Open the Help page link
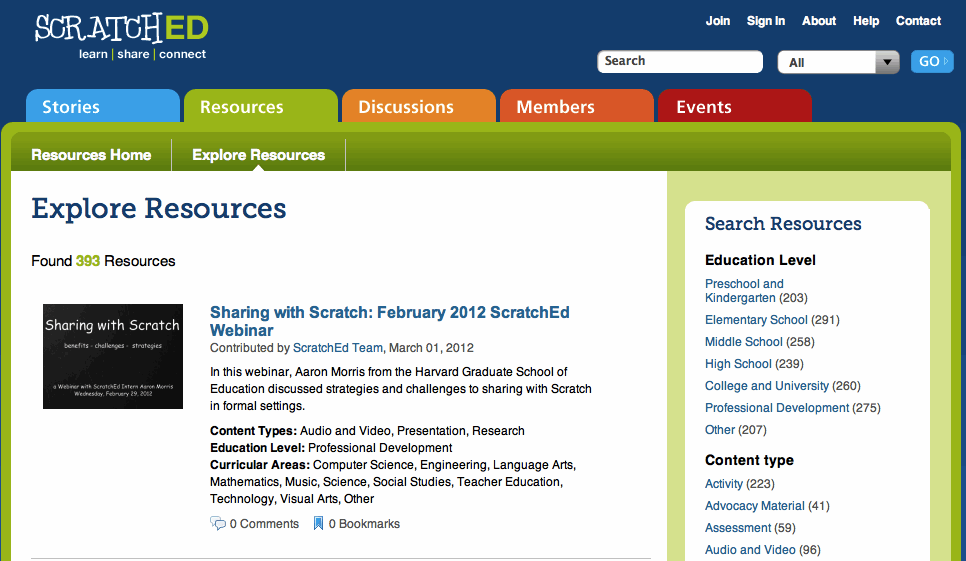Viewport: 966px width, 561px height. tap(866, 21)
